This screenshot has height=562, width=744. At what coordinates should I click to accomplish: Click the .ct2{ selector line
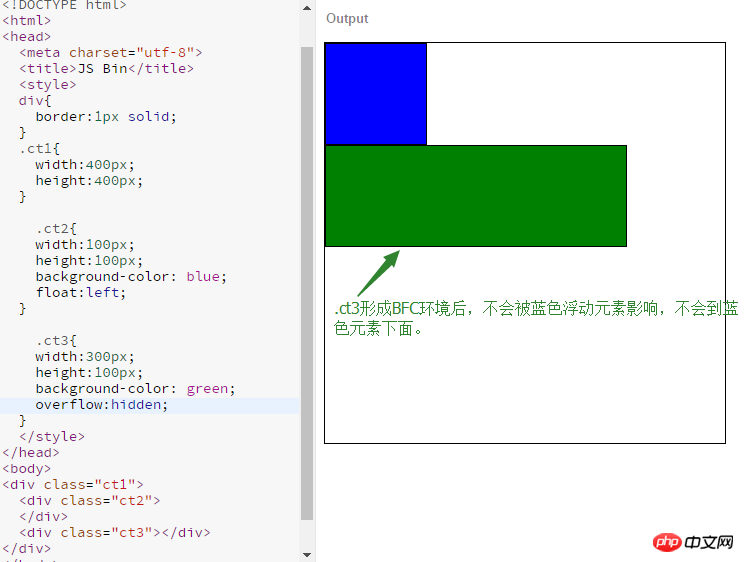tap(56, 229)
